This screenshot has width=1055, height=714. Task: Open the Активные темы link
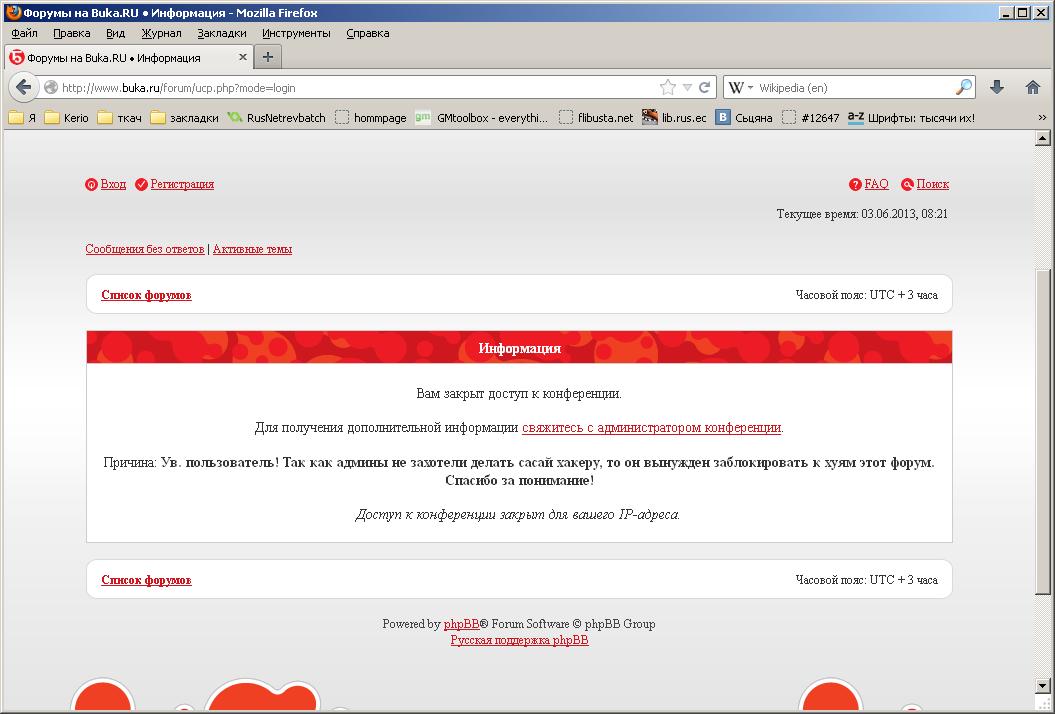coord(252,249)
